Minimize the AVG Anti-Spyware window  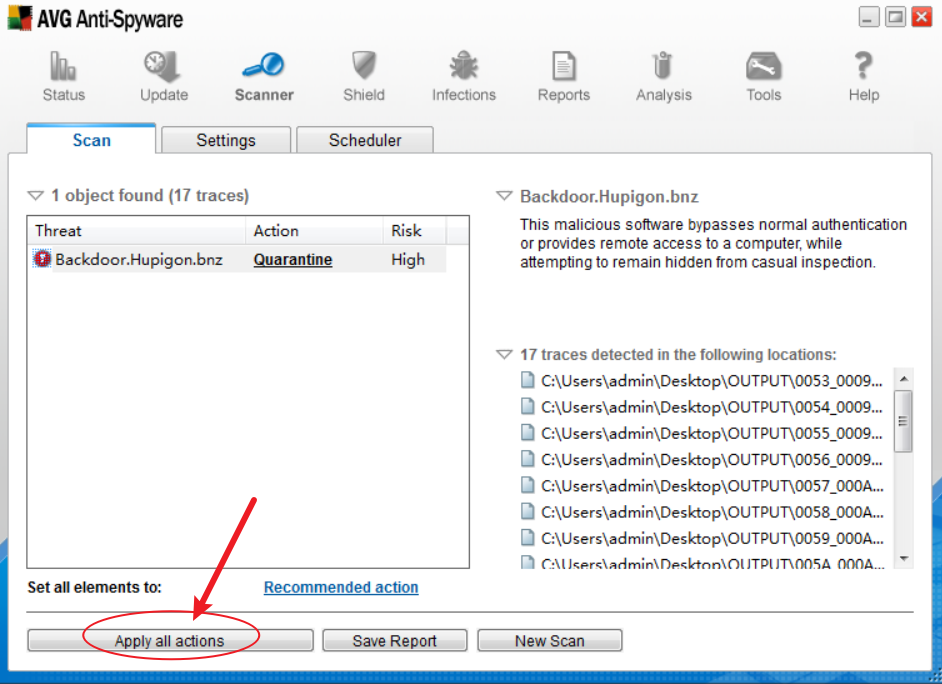point(869,17)
